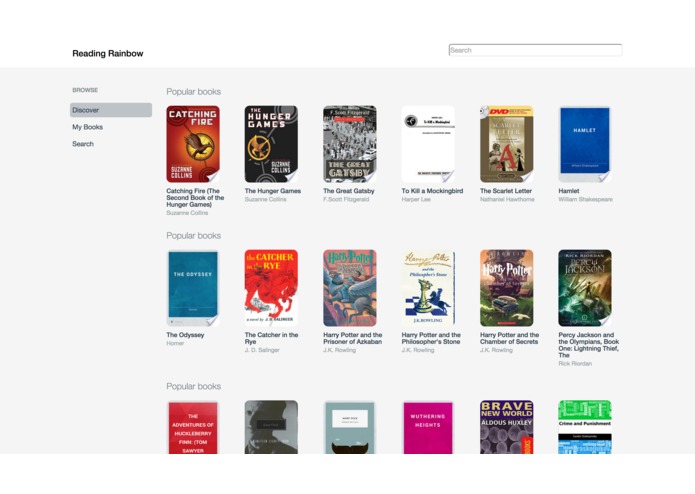Open The Scarlet Letter book cover
The image size is (695, 494).
pyautogui.click(x=507, y=144)
